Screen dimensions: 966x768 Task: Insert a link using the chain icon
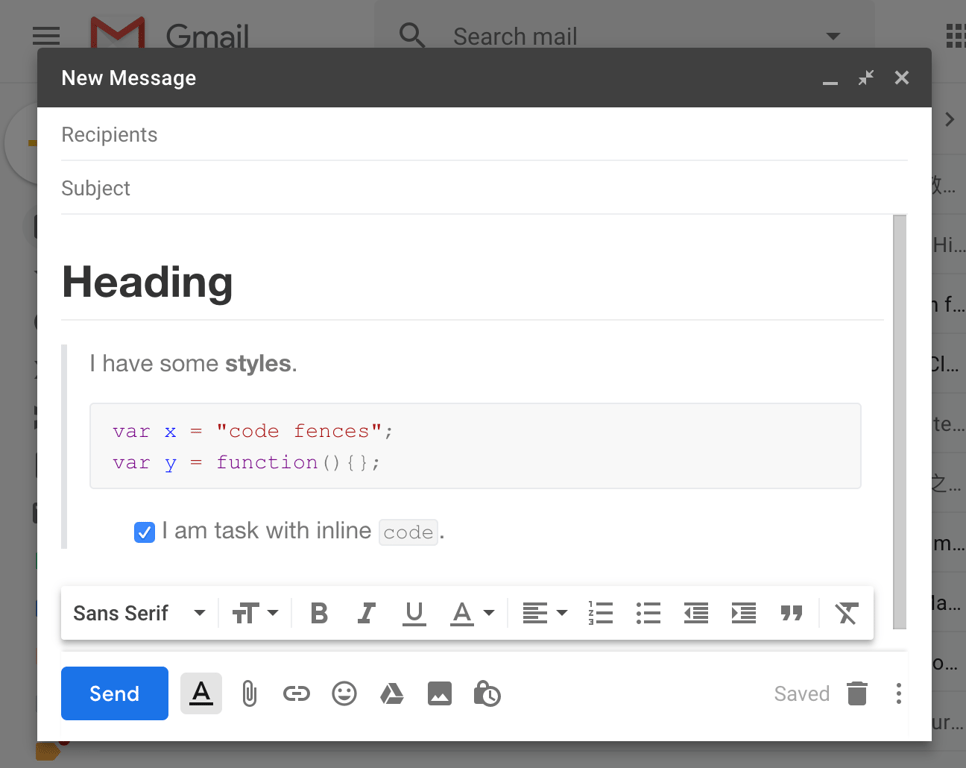296,693
